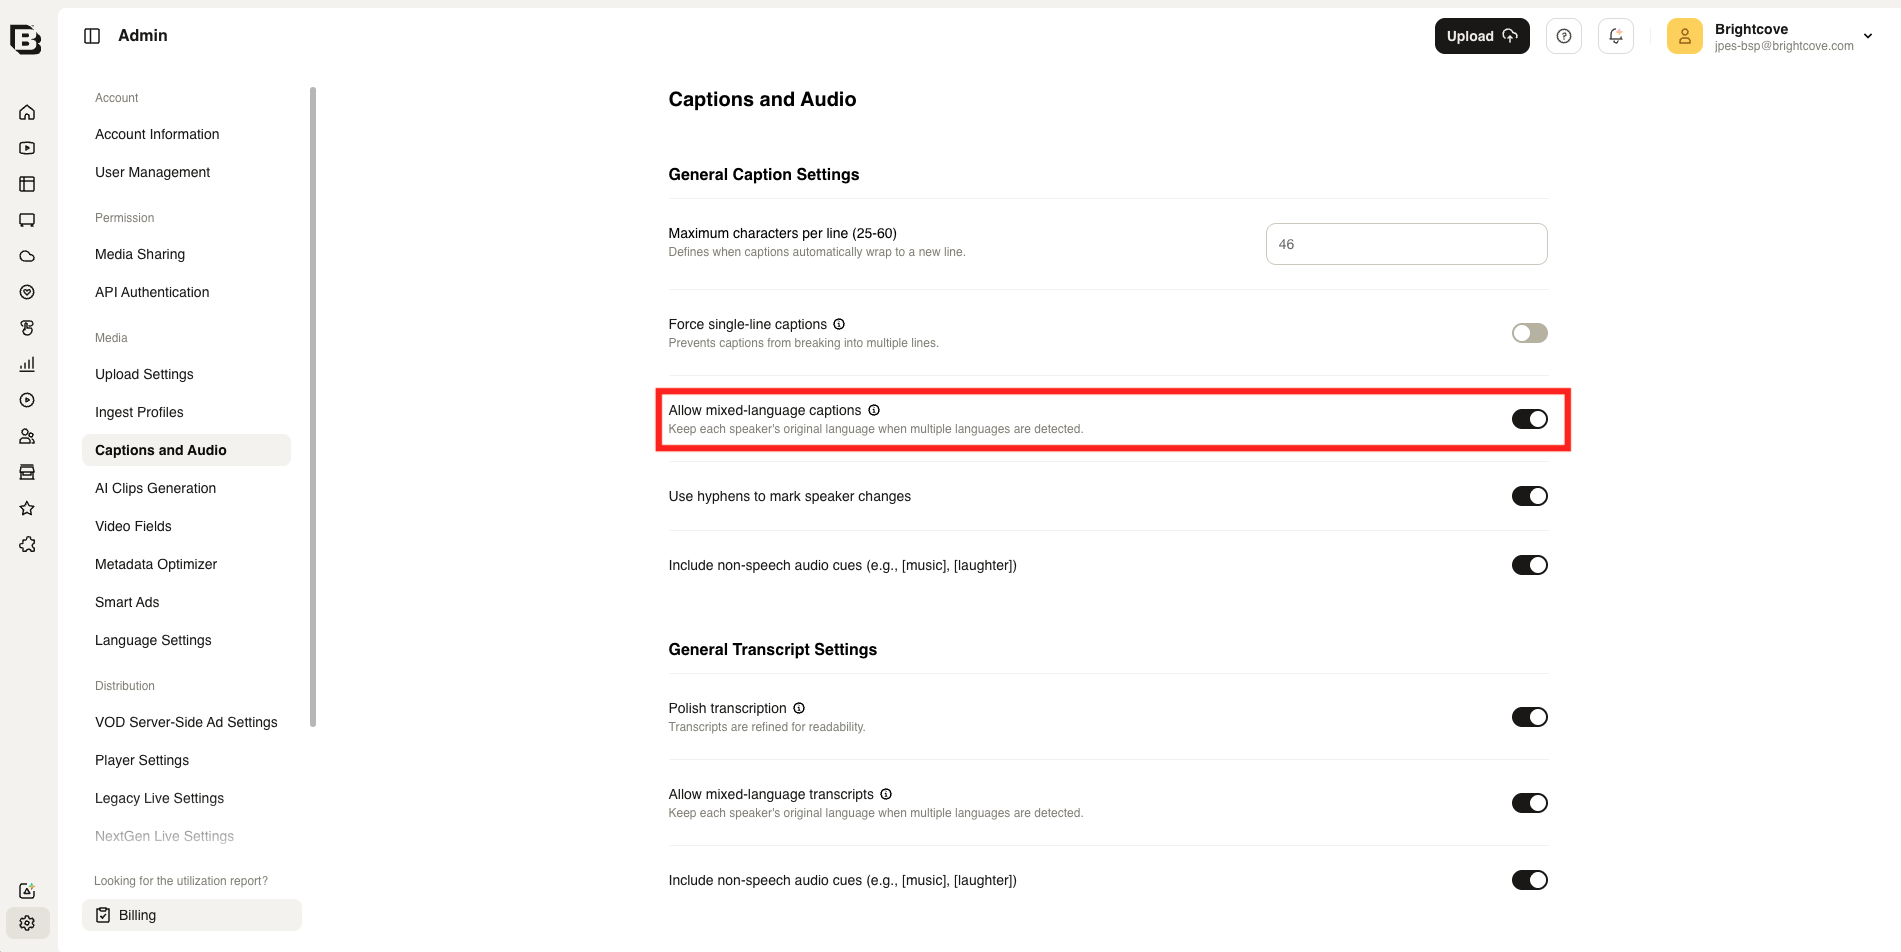The height and width of the screenshot is (952, 1901).
Task: Click info icon beside Allow mixed-language transcripts
Action: pyautogui.click(x=886, y=794)
